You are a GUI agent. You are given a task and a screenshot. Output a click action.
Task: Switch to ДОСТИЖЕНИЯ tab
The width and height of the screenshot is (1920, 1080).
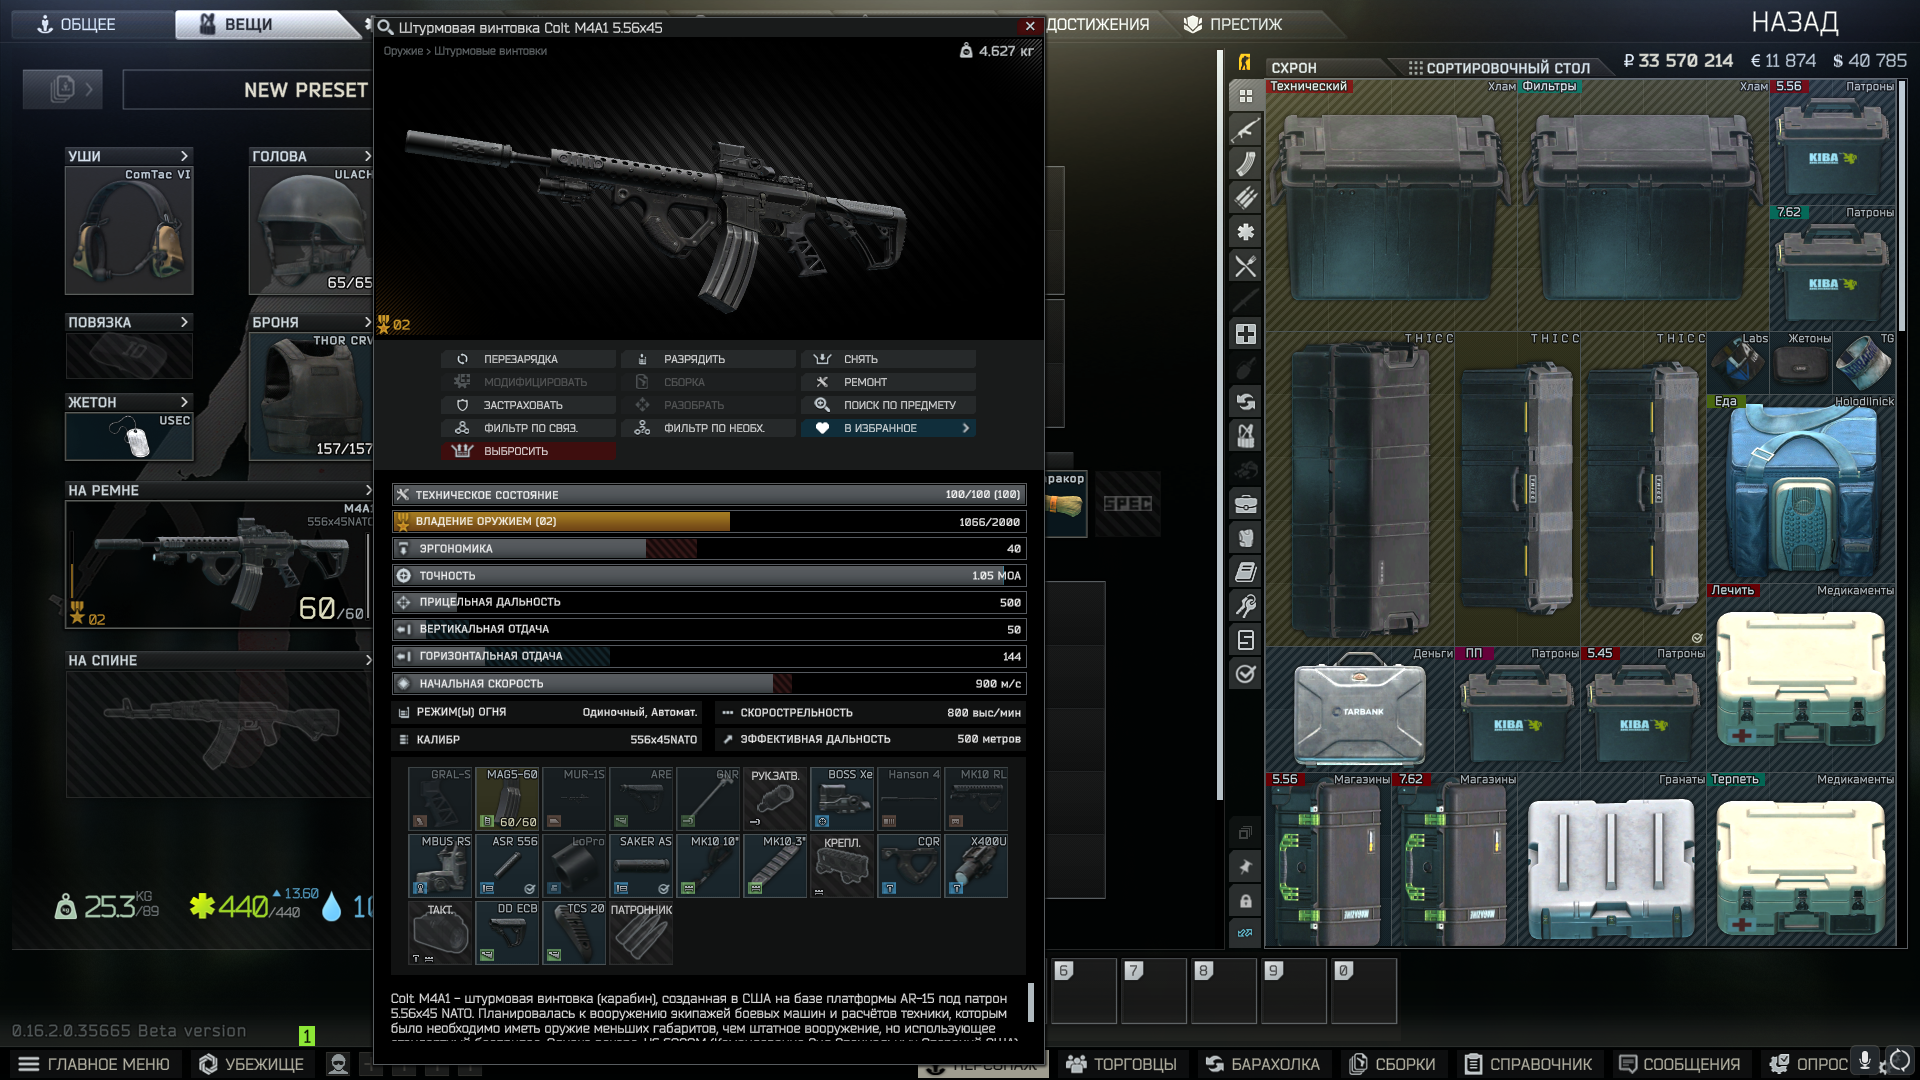(x=1097, y=24)
